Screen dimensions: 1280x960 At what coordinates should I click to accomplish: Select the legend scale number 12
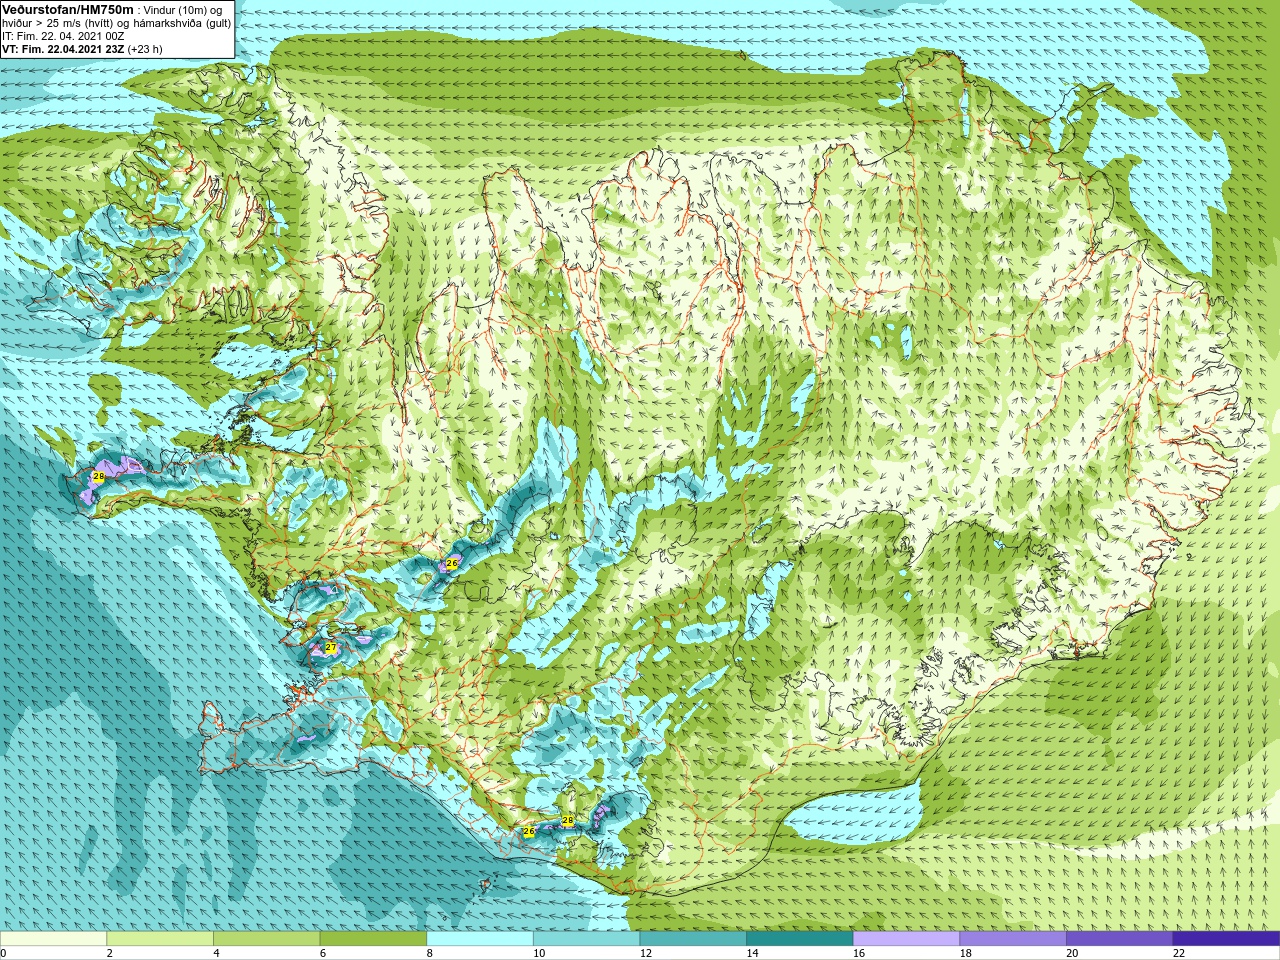click(x=646, y=953)
